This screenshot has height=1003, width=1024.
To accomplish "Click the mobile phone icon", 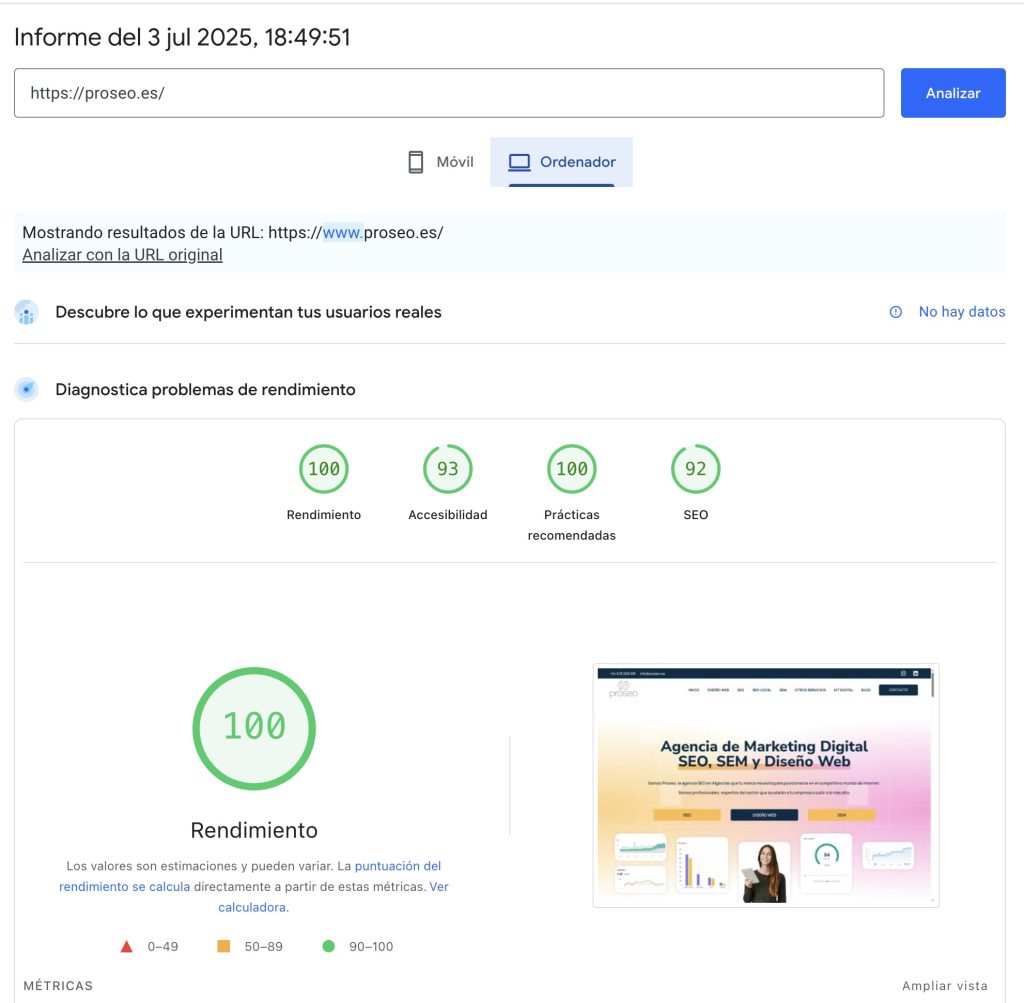I will [416, 162].
